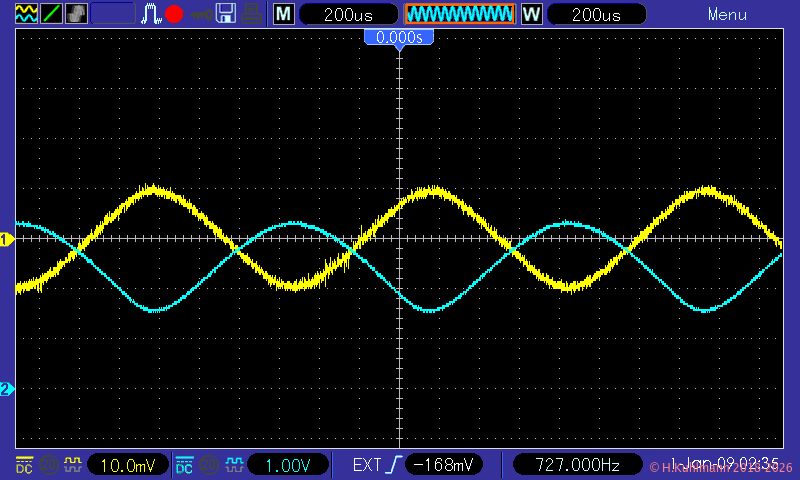This screenshot has width=800, height=480.
Task: Select the window timebase 200us field
Action: pyautogui.click(x=597, y=15)
